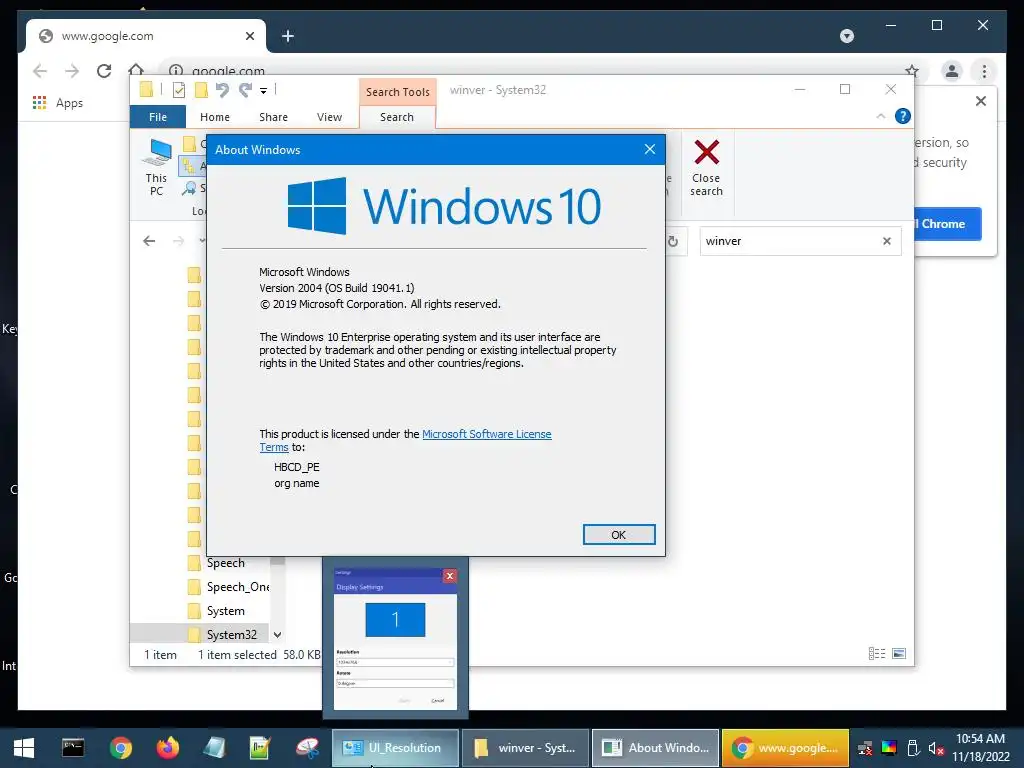Launch Chrome from pinned taskbar icon
Image resolution: width=1024 pixels, height=768 pixels.
(x=121, y=748)
